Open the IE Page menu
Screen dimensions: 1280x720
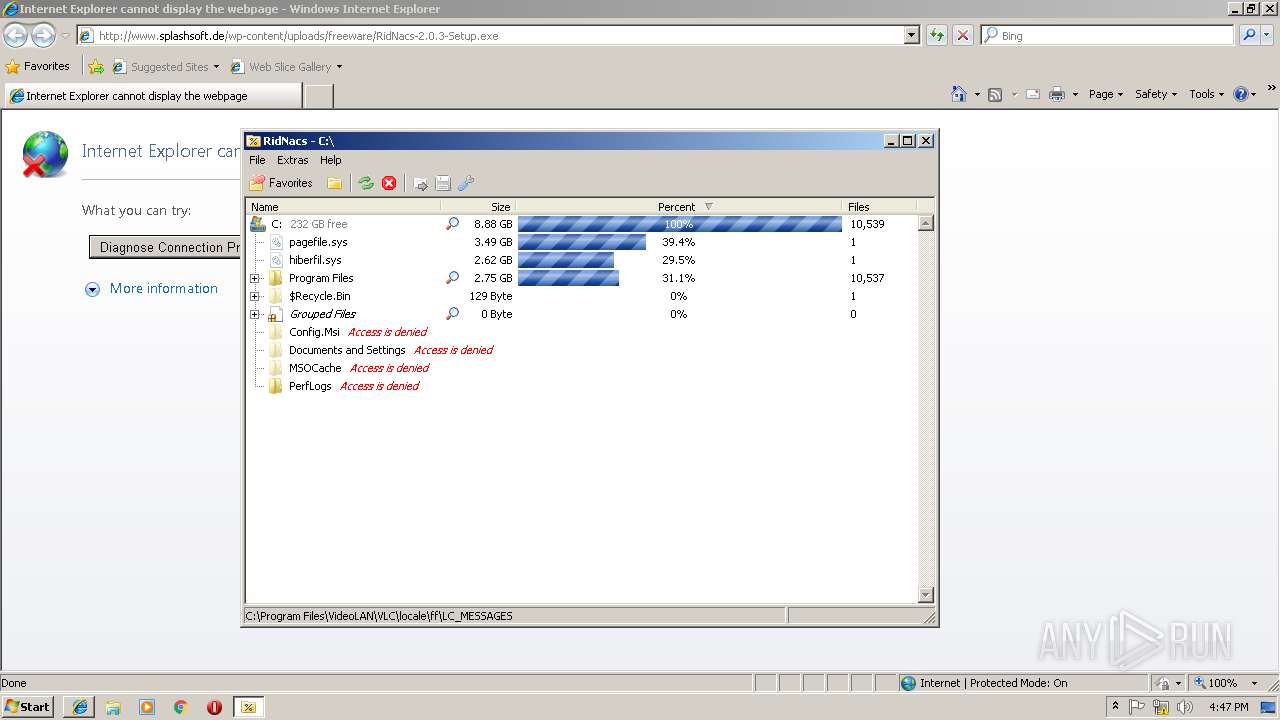(x=1106, y=94)
